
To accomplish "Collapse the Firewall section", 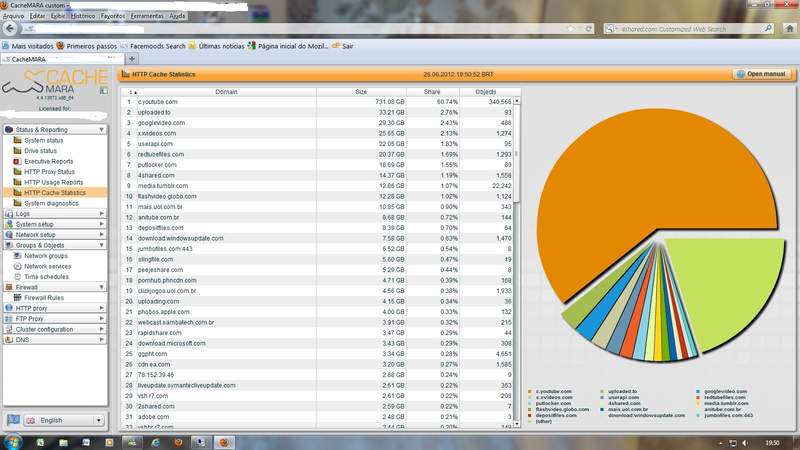I will point(101,287).
